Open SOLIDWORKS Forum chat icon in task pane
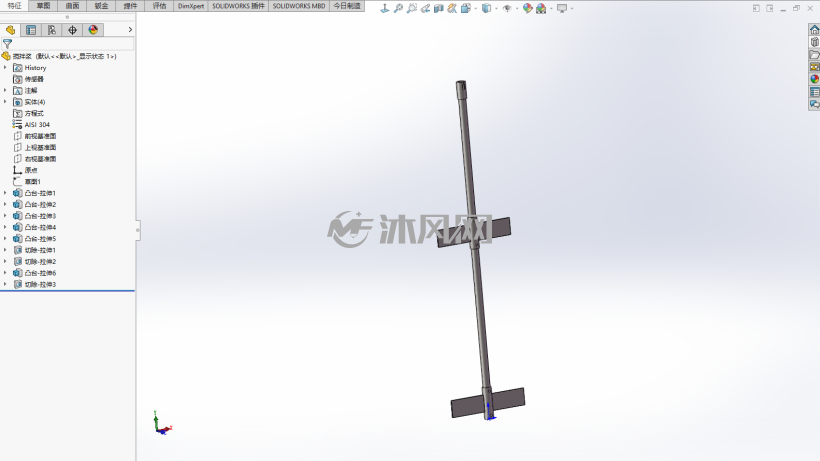820x461 pixels. [814, 105]
